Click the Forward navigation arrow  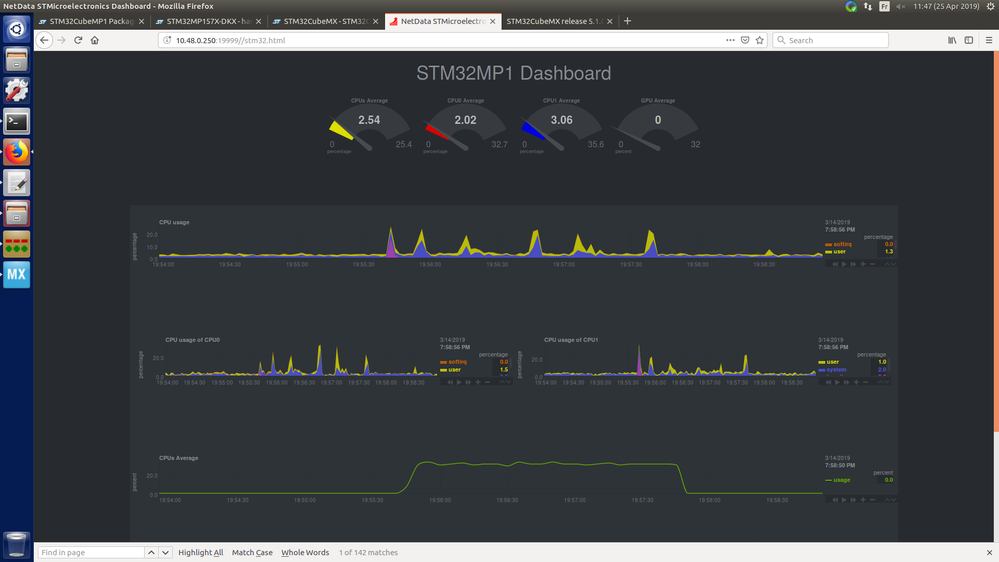(61, 40)
